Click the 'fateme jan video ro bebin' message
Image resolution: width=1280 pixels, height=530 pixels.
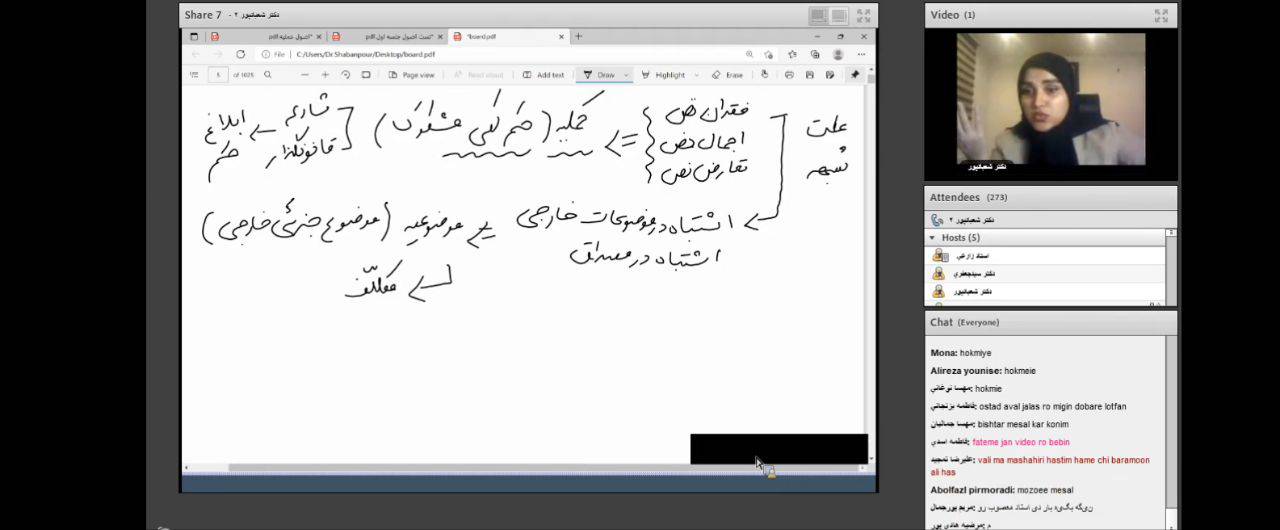click(1021, 442)
